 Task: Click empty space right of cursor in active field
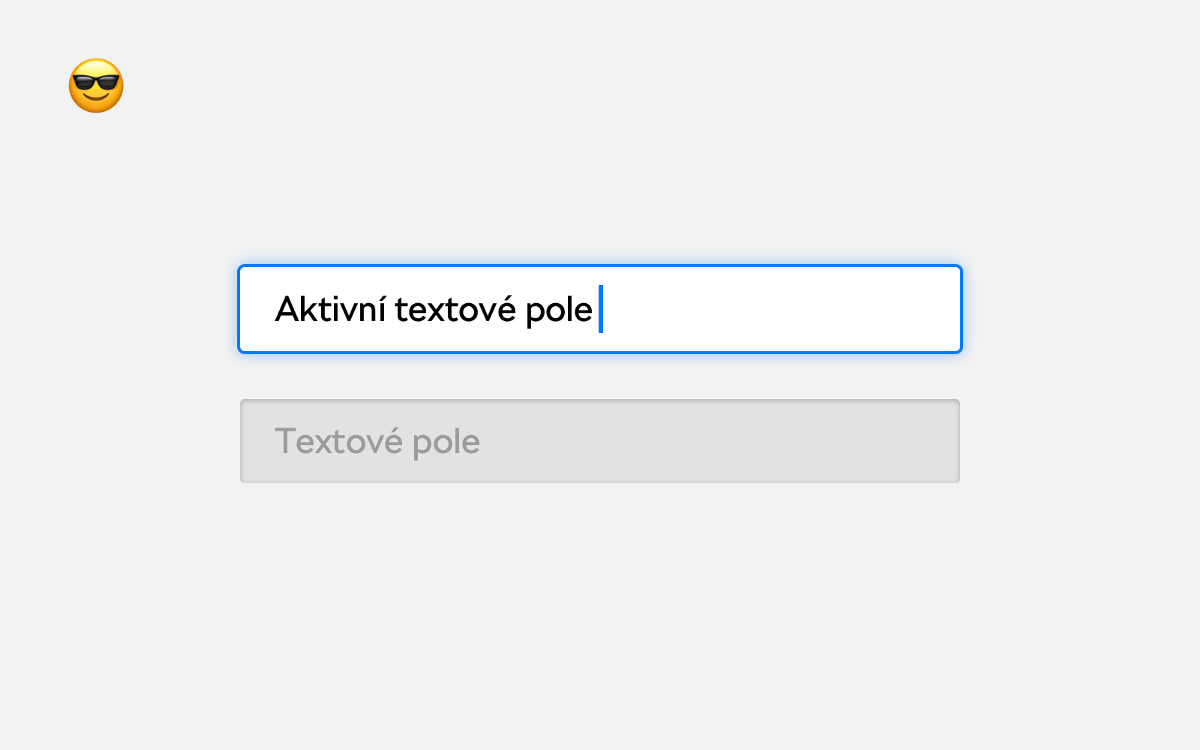point(780,309)
